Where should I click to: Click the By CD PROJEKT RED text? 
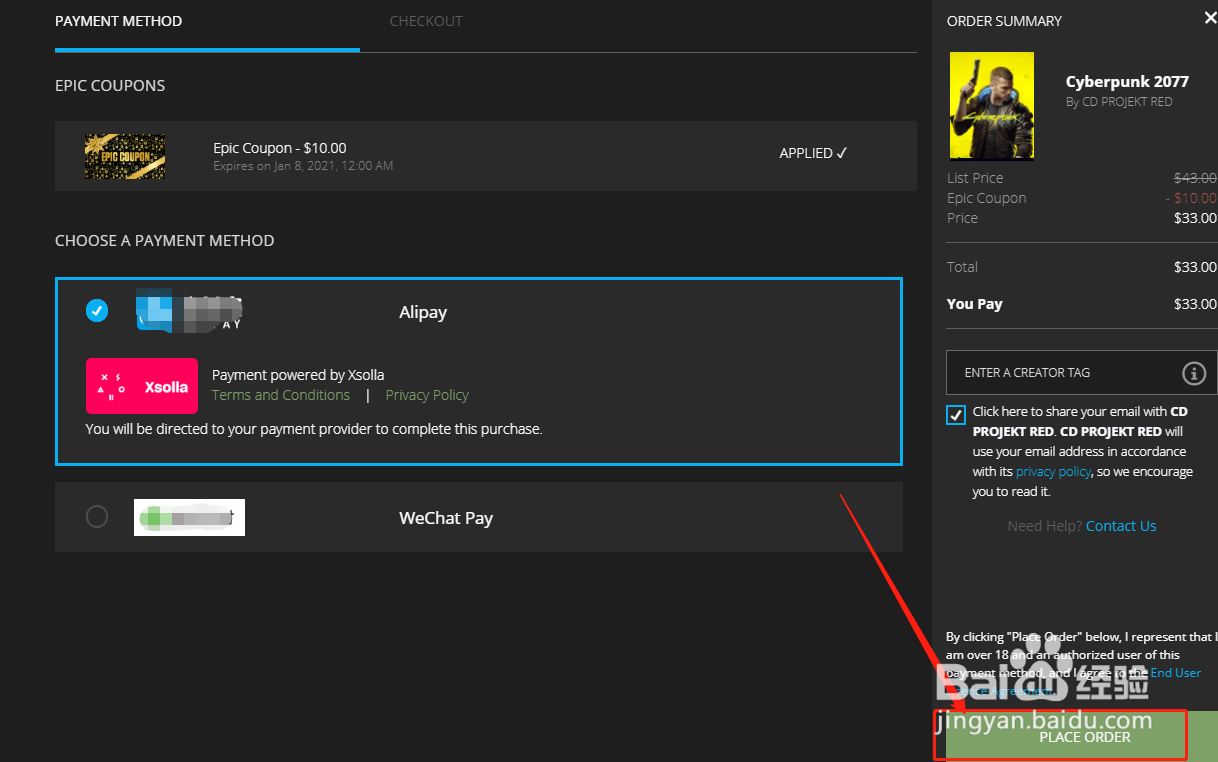click(x=1119, y=102)
